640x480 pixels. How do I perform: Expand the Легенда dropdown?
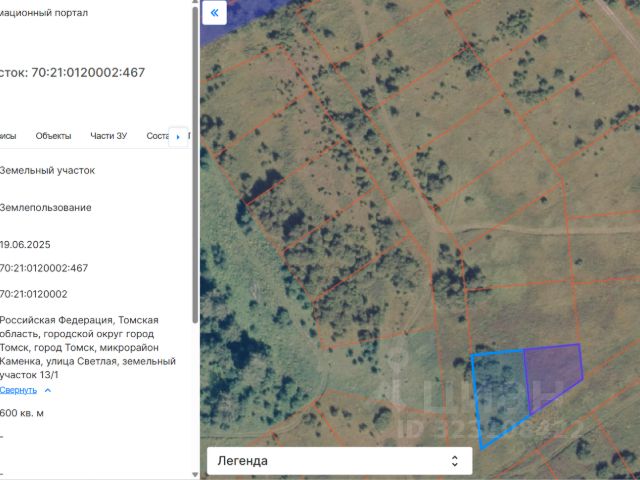pyautogui.click(x=340, y=461)
